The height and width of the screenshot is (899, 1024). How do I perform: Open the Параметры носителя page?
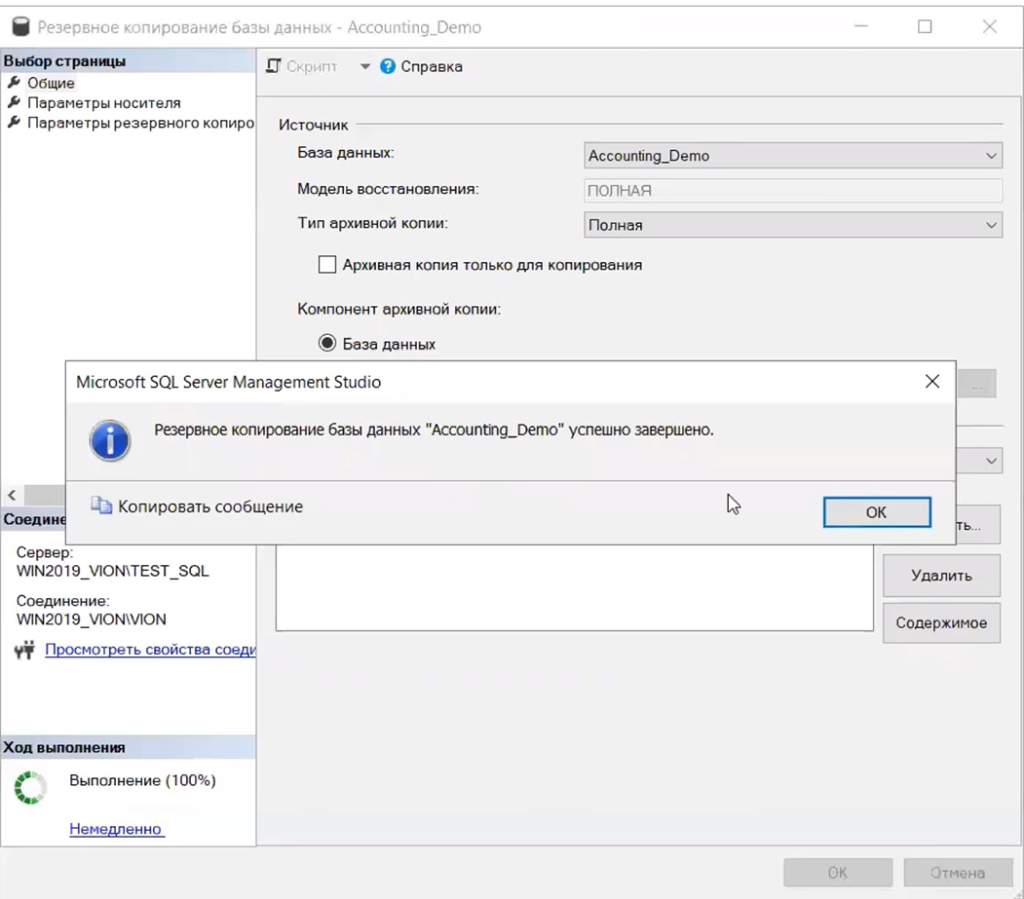[103, 103]
